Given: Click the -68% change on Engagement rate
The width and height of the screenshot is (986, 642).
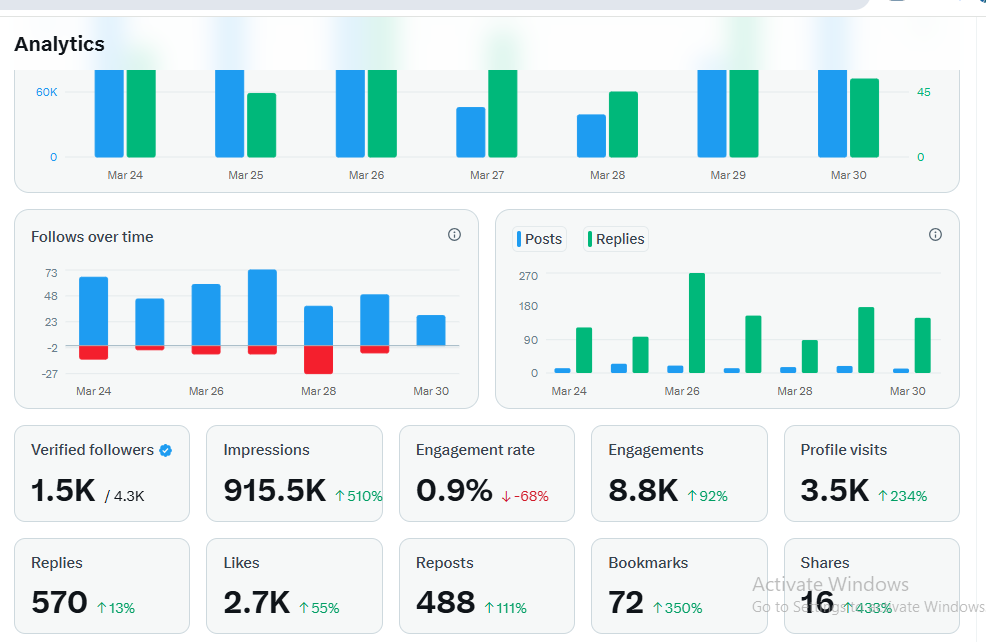Looking at the screenshot, I should click(x=525, y=496).
